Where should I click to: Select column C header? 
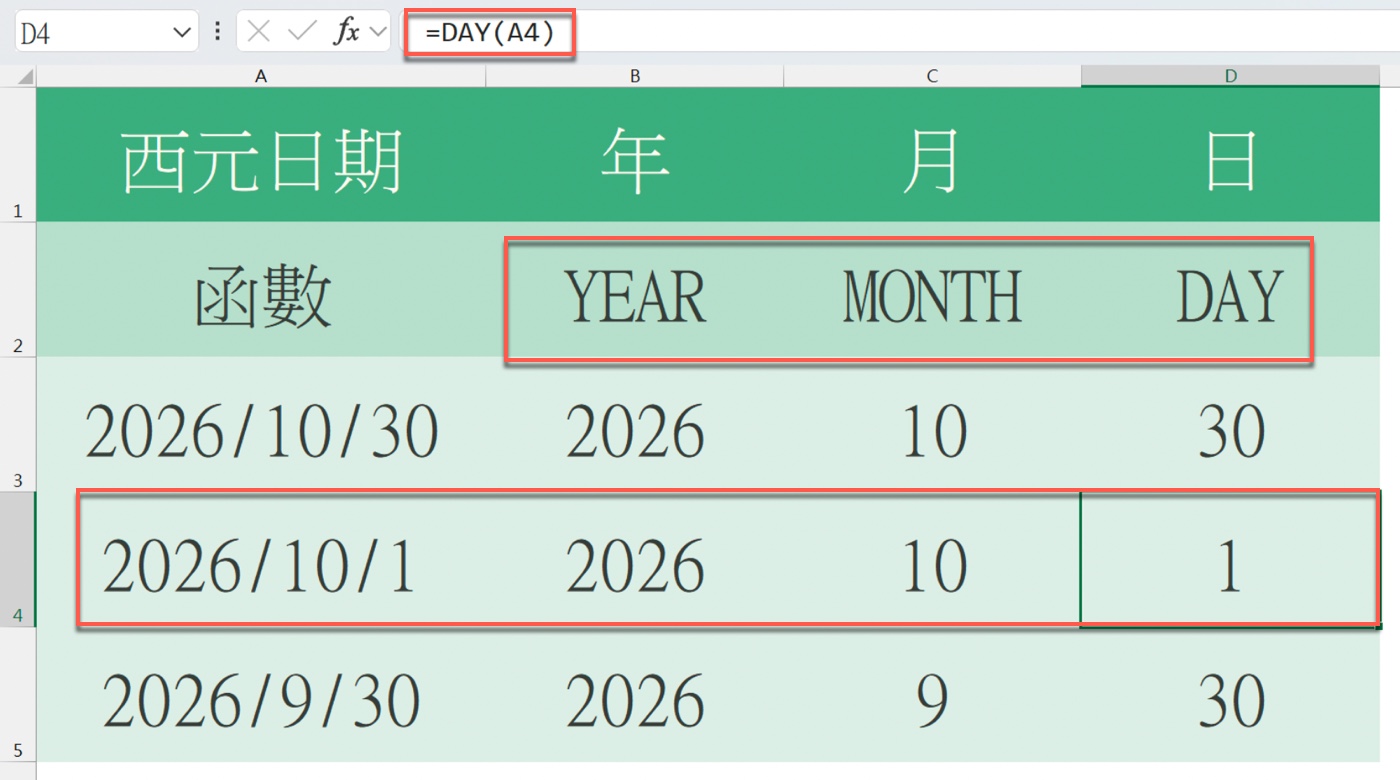pyautogui.click(x=932, y=77)
